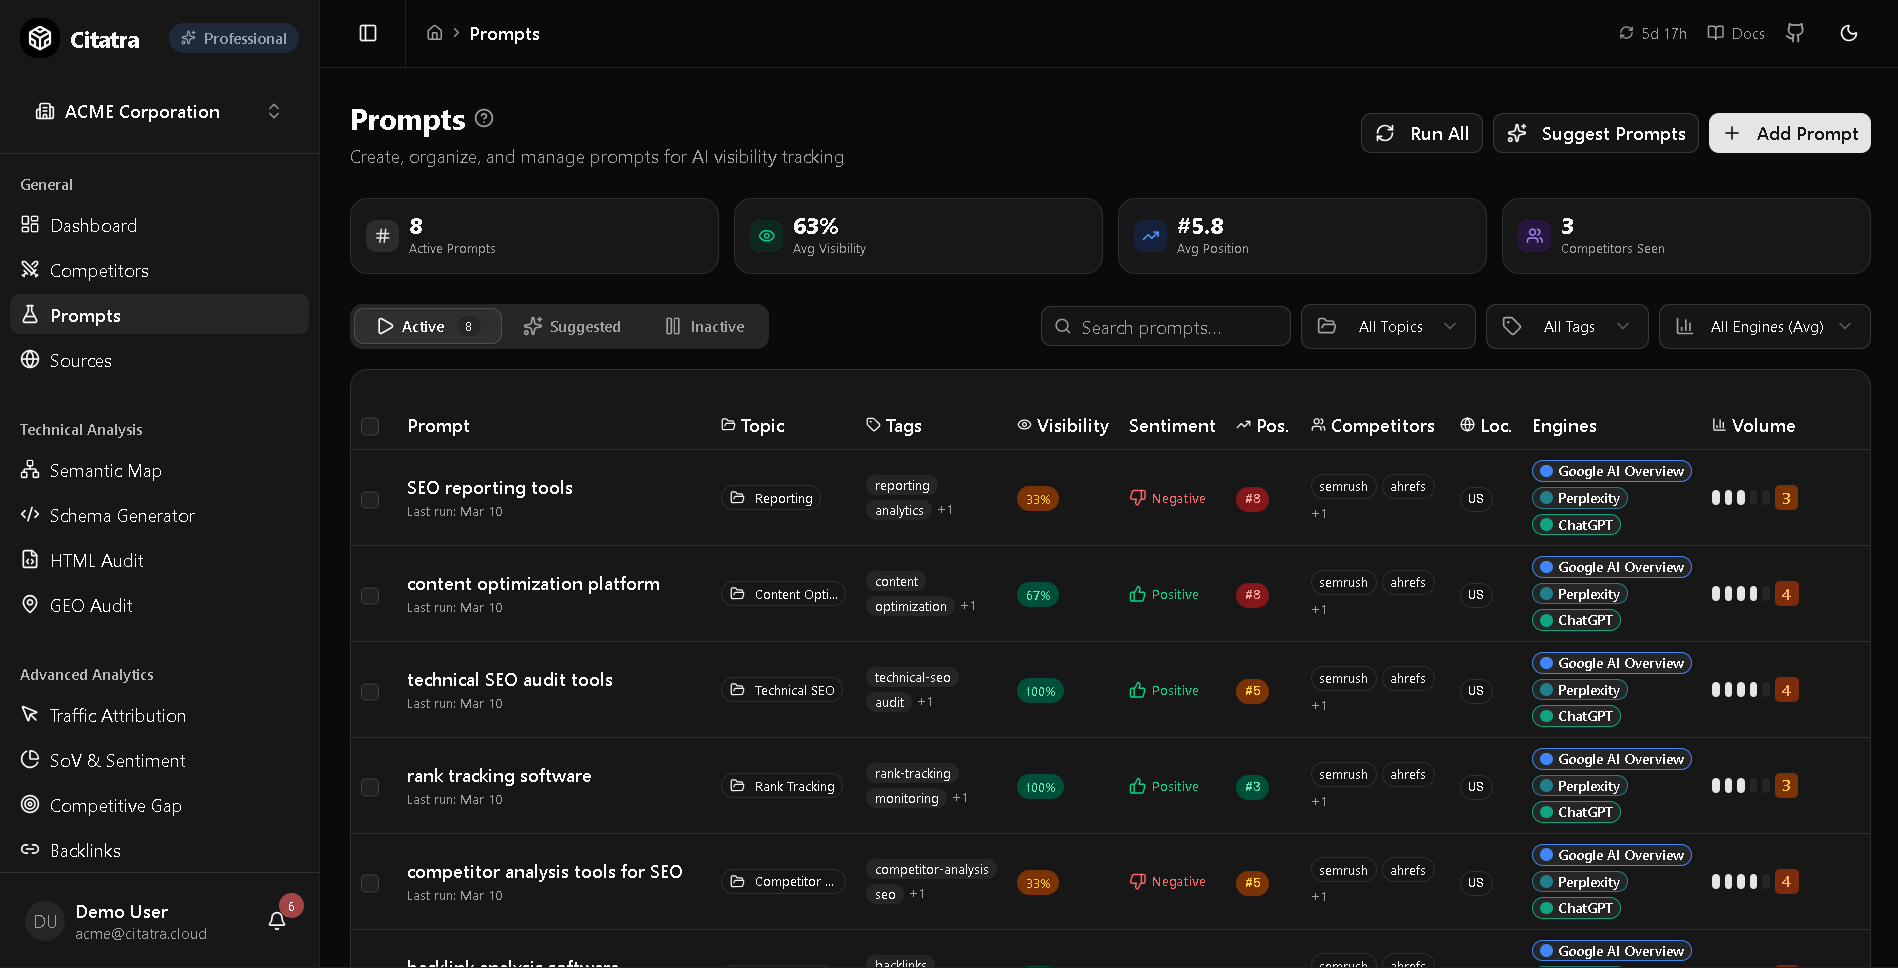This screenshot has width=1898, height=968.
Task: Check the content optimization platform row checkbox
Action: click(370, 595)
